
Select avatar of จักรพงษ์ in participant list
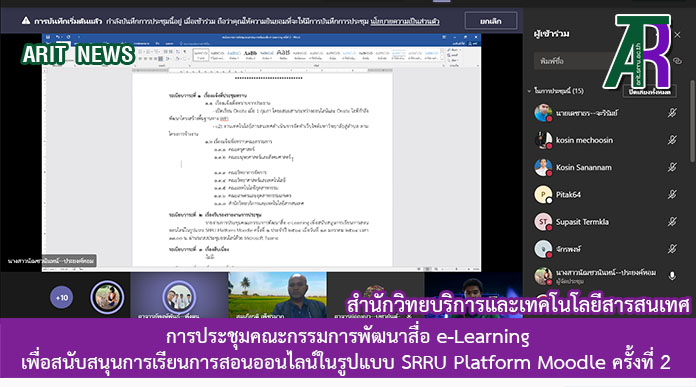click(543, 249)
